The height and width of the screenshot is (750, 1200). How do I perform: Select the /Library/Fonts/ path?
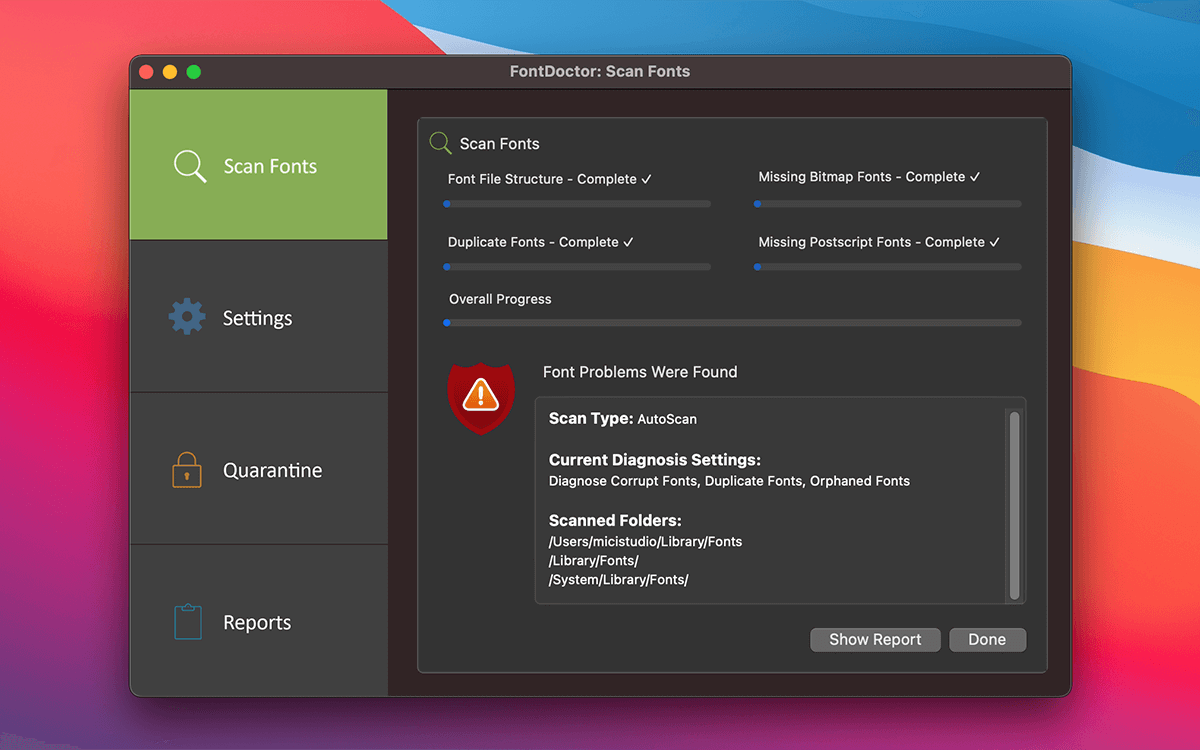[594, 560]
